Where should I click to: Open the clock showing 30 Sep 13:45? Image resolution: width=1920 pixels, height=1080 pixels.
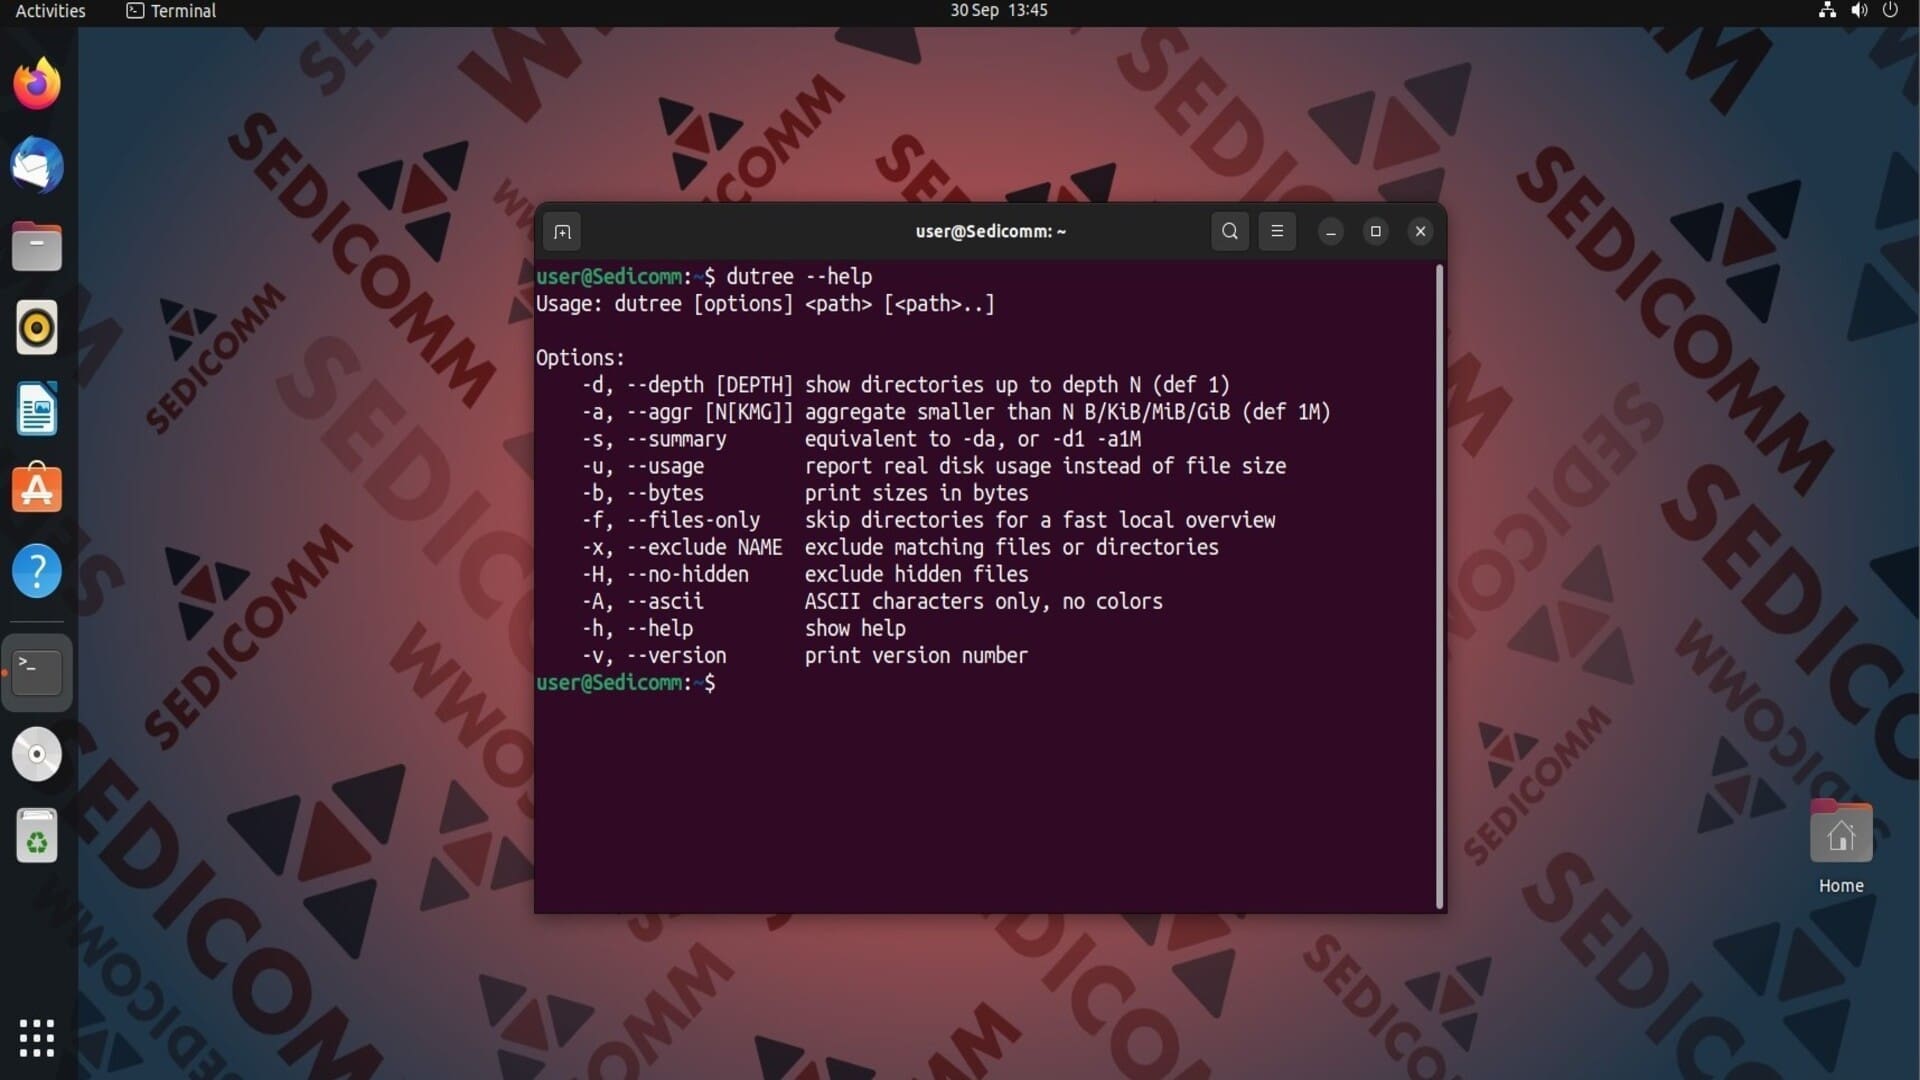(998, 10)
